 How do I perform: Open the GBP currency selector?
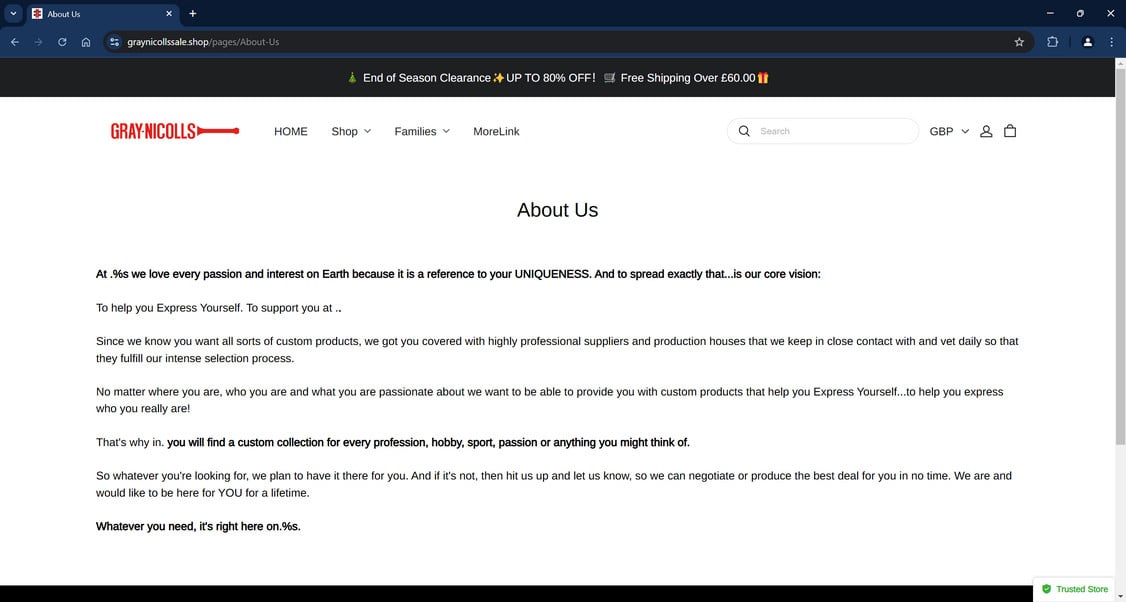point(949,131)
